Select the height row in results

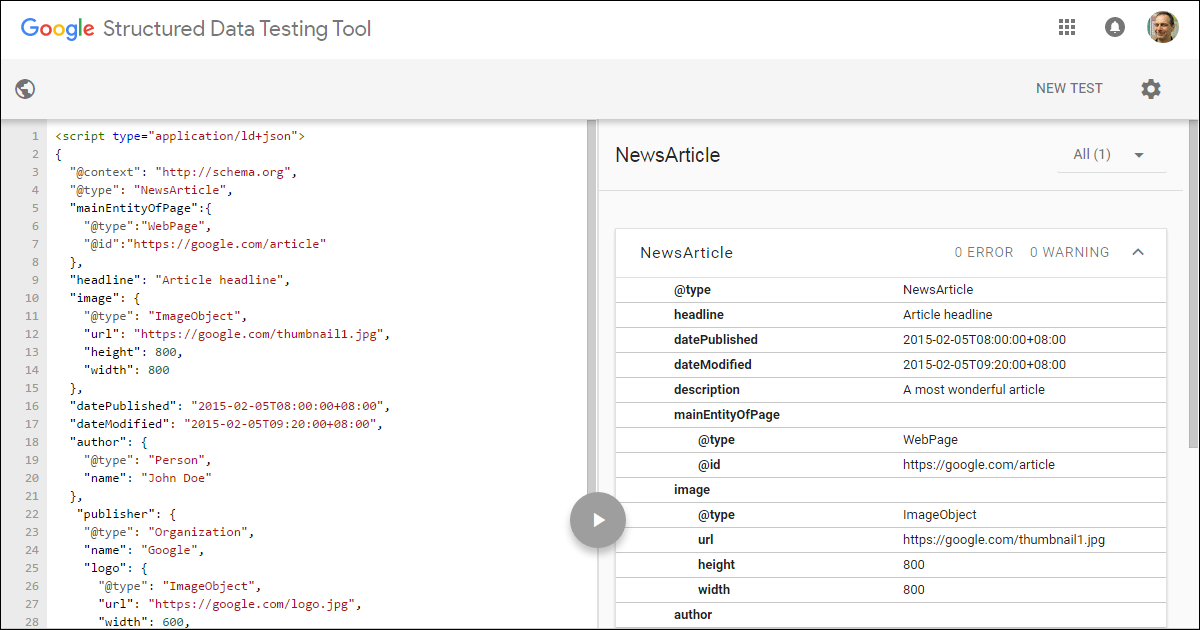point(891,565)
